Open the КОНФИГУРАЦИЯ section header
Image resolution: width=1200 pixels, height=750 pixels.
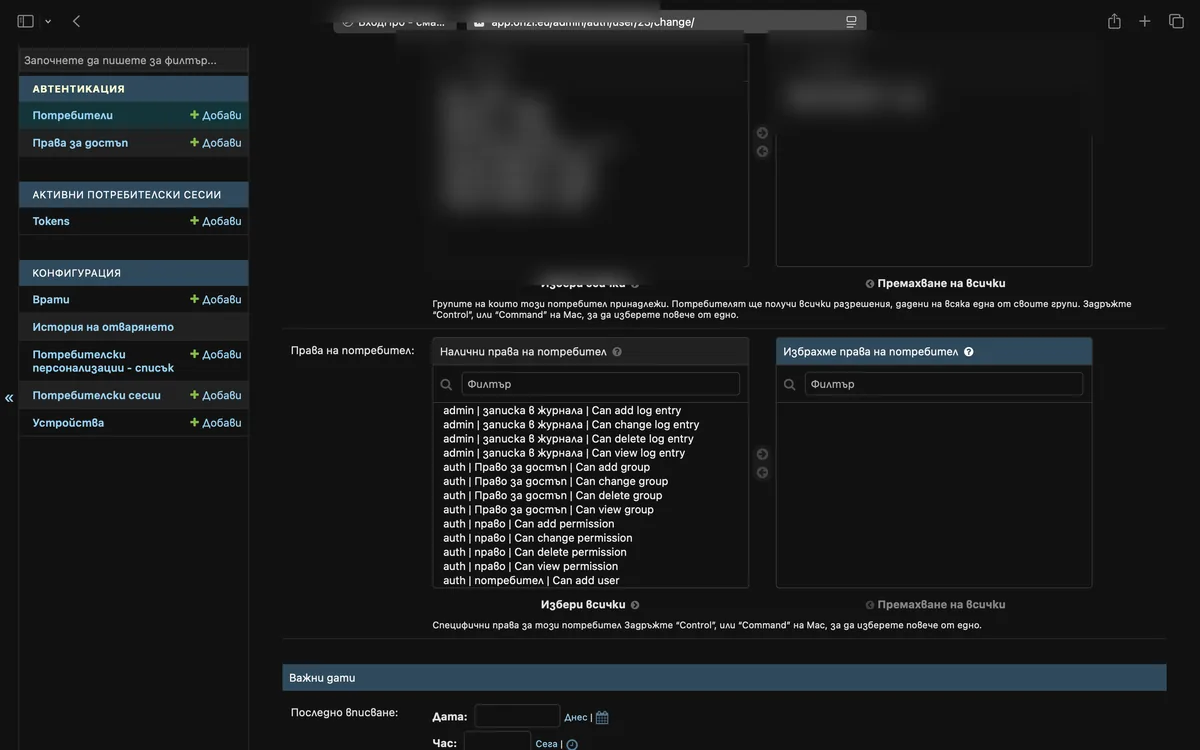pyautogui.click(x=76, y=273)
